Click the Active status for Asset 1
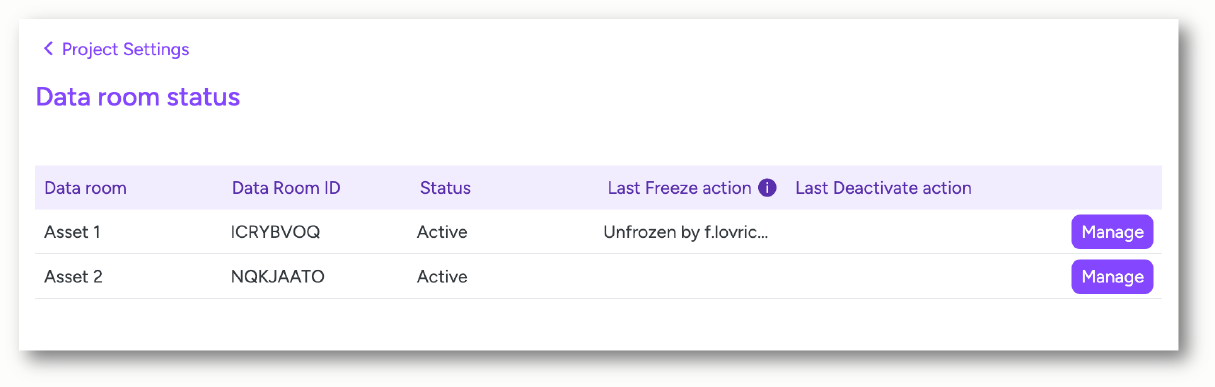Image resolution: width=1215 pixels, height=387 pixels. click(x=442, y=232)
